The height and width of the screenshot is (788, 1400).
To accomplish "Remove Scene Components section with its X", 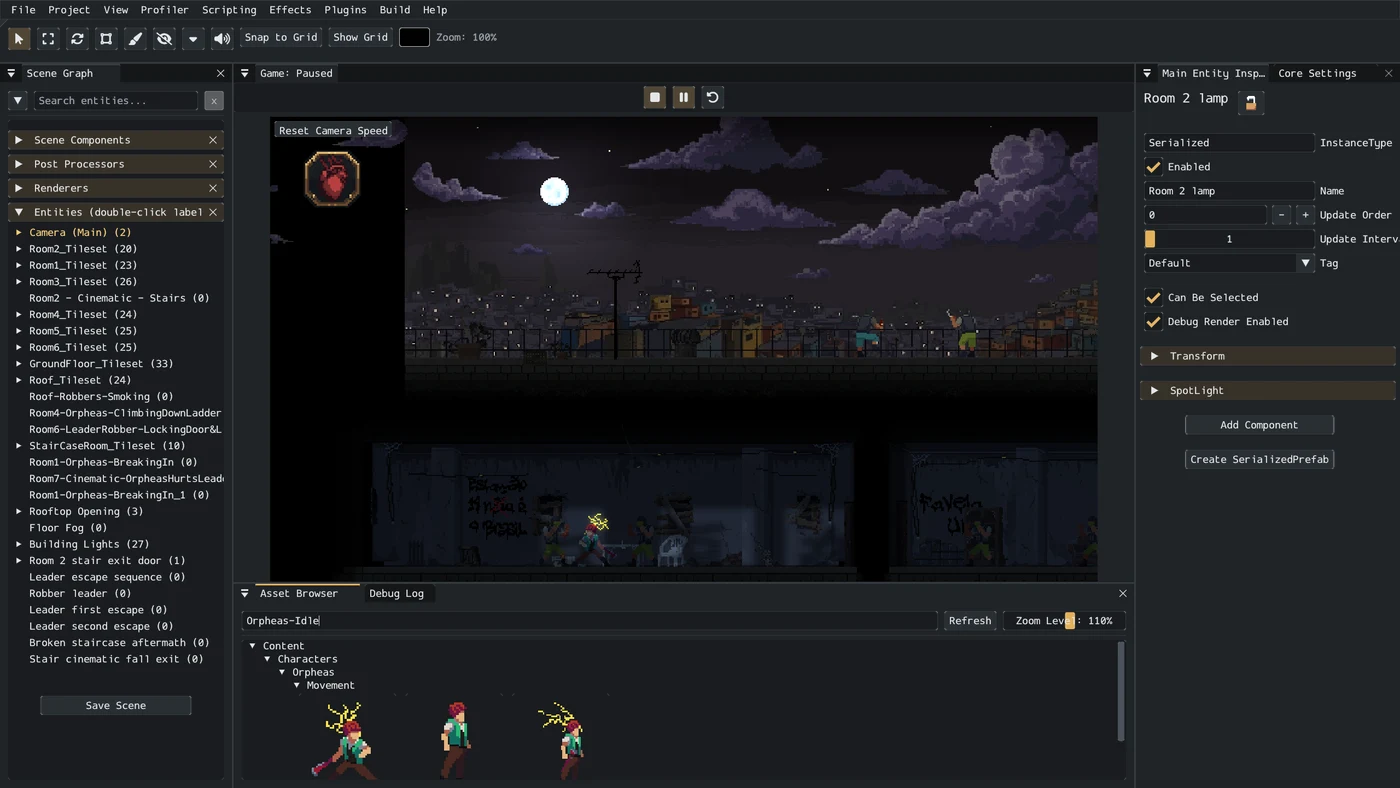I will pyautogui.click(x=213, y=140).
